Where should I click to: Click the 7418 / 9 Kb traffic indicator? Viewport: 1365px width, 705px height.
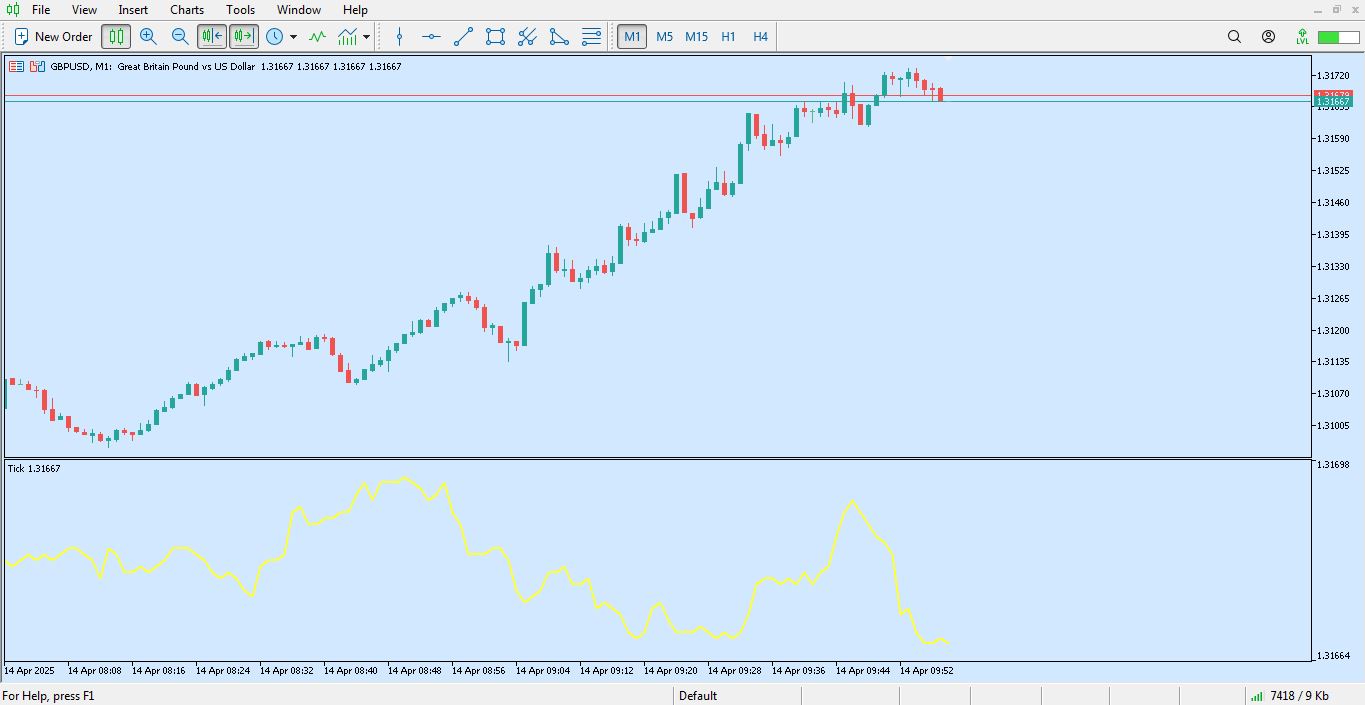click(x=1299, y=696)
